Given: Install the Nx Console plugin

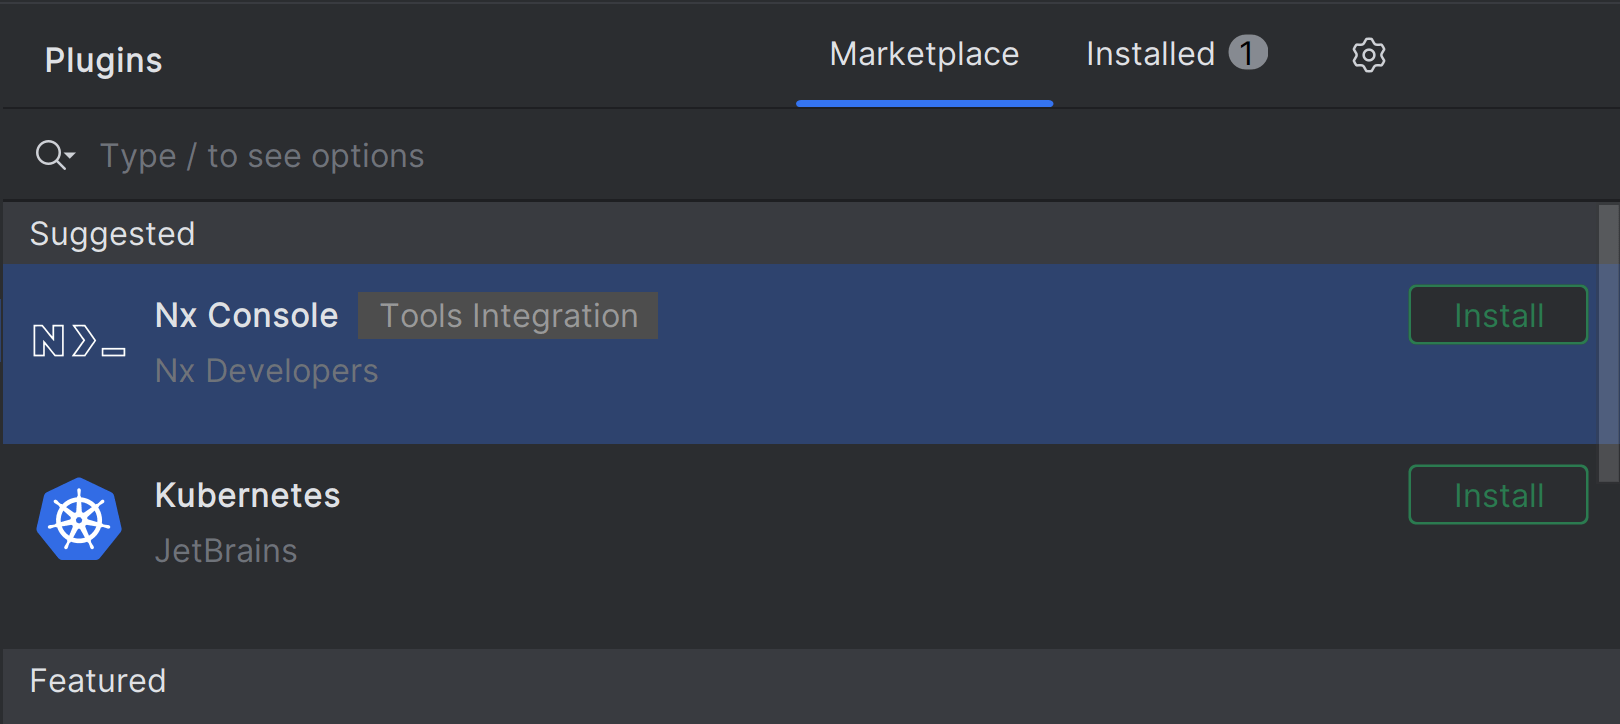Looking at the screenshot, I should tap(1497, 315).
